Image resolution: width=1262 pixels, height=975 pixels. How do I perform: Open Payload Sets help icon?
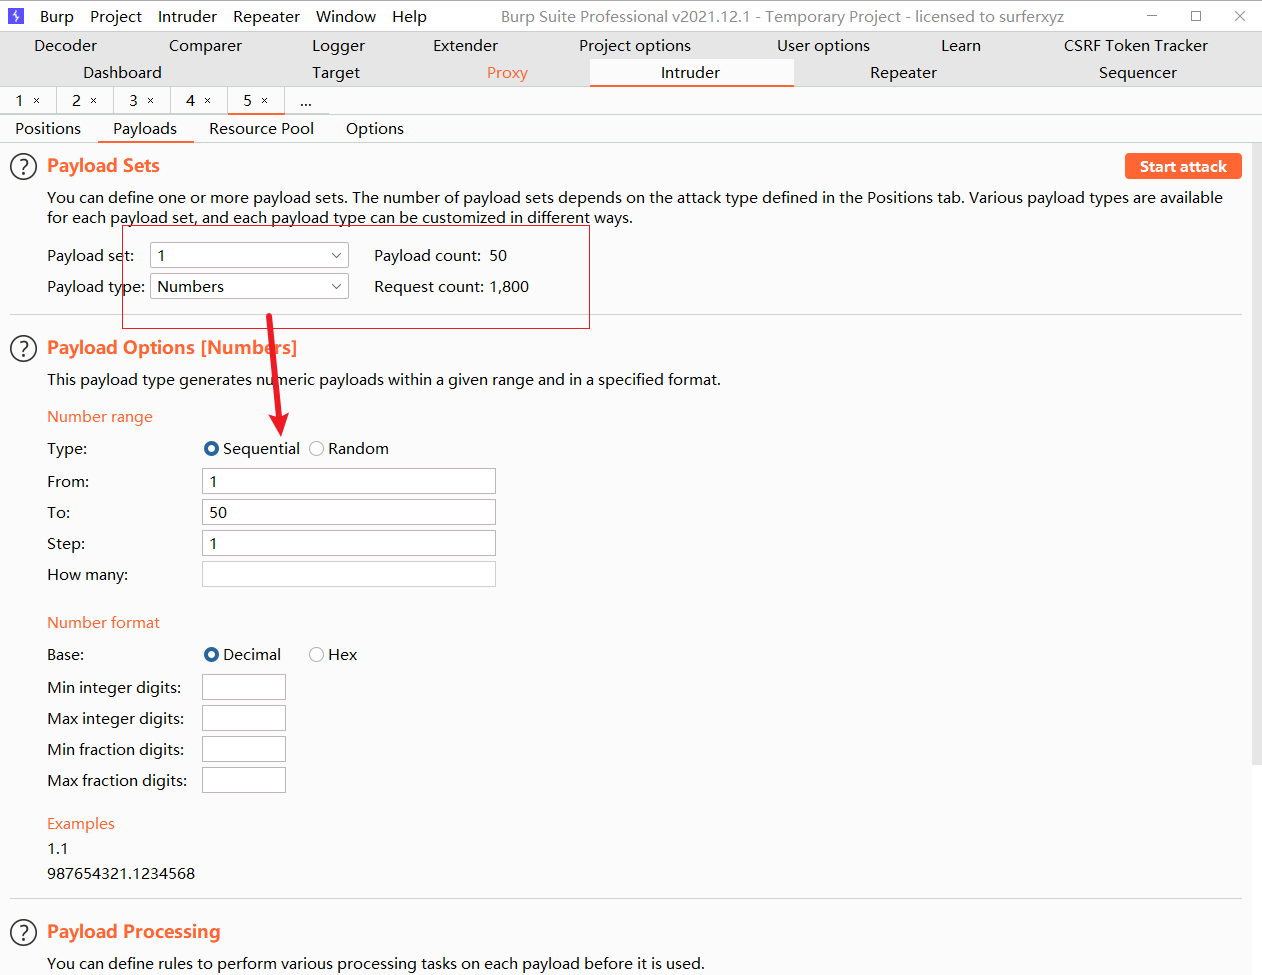pyautogui.click(x=23, y=167)
